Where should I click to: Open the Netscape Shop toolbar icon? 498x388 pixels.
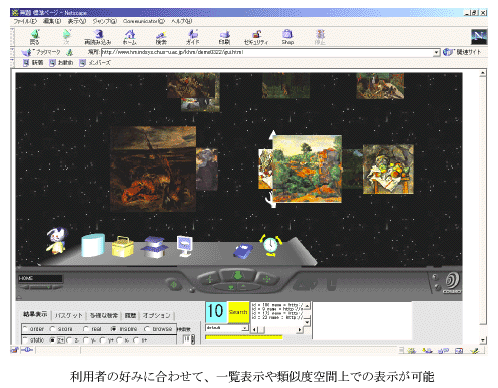[x=287, y=37]
